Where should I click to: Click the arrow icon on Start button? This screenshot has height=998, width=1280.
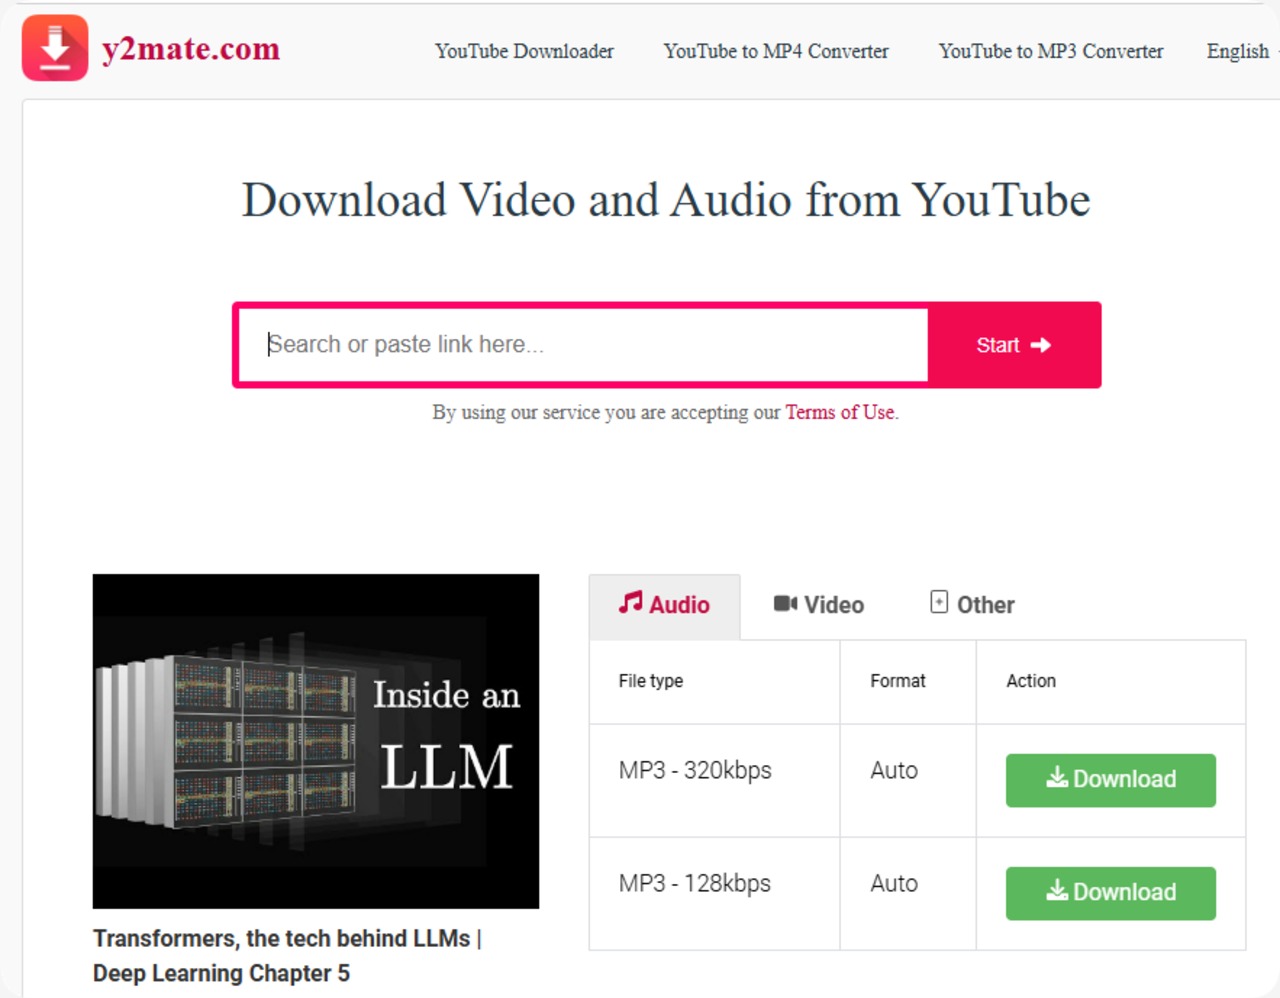(x=1041, y=345)
